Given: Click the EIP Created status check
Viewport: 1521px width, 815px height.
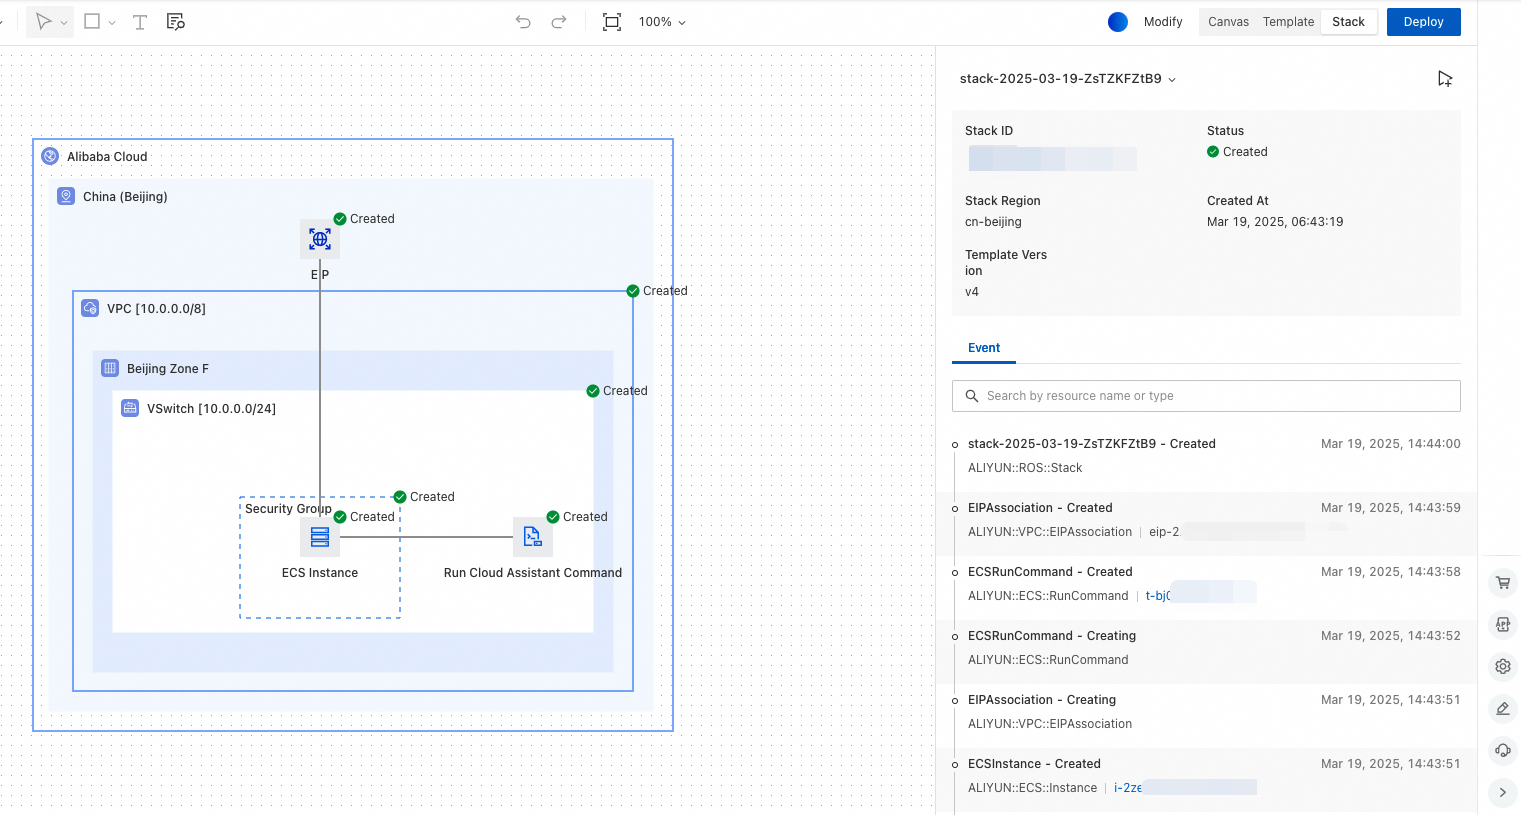Looking at the screenshot, I should pyautogui.click(x=340, y=219).
